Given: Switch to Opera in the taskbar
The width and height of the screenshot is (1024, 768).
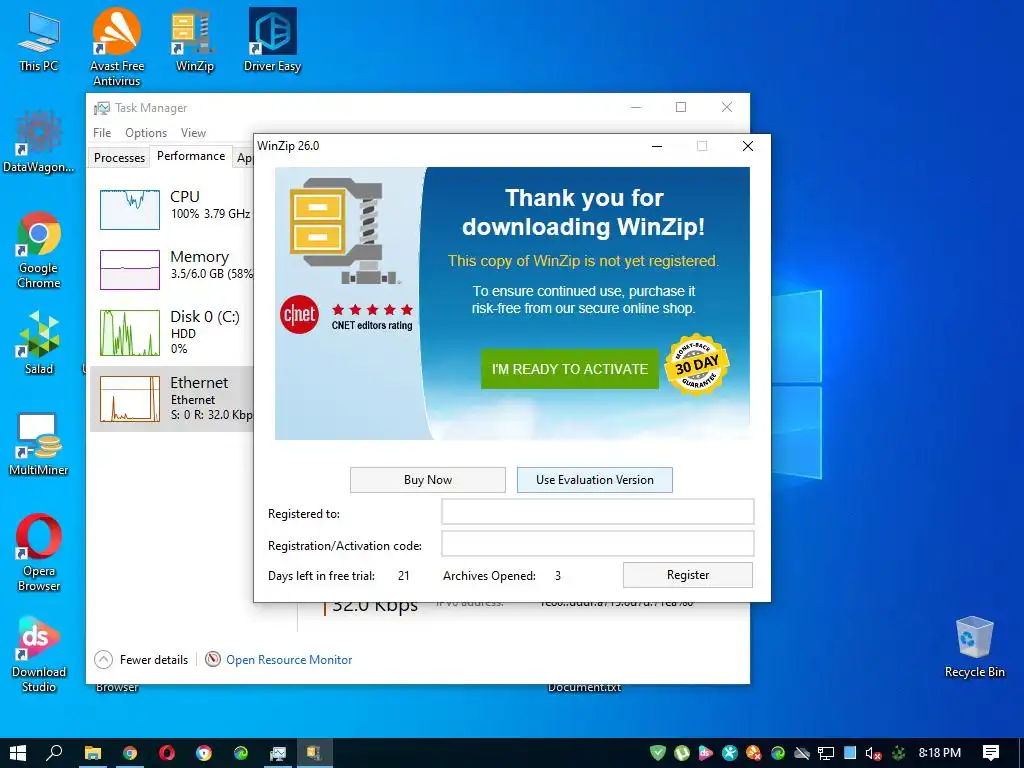Looking at the screenshot, I should (167, 753).
